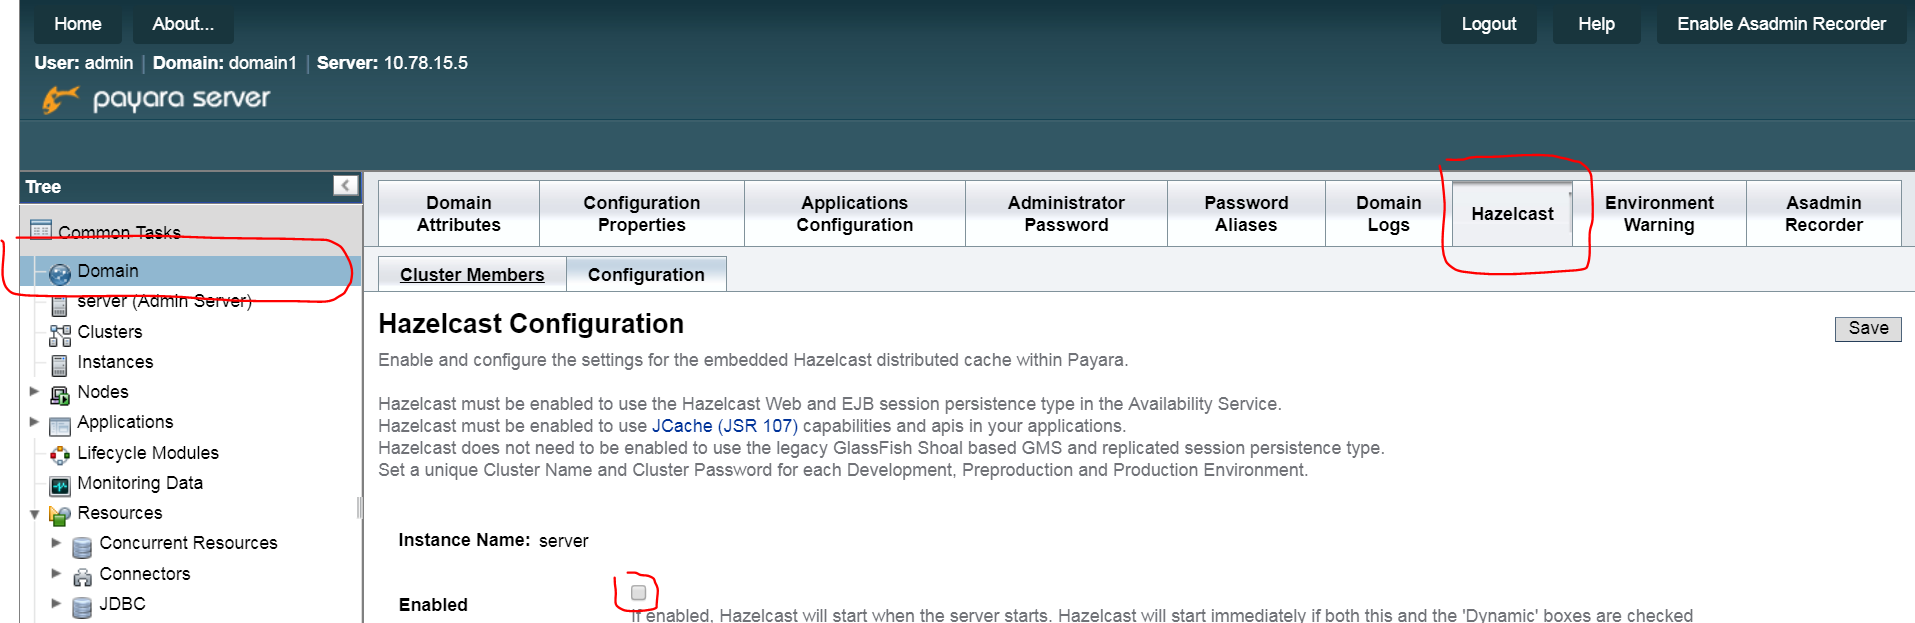
Task: Select Instances in the tree
Action: click(116, 362)
